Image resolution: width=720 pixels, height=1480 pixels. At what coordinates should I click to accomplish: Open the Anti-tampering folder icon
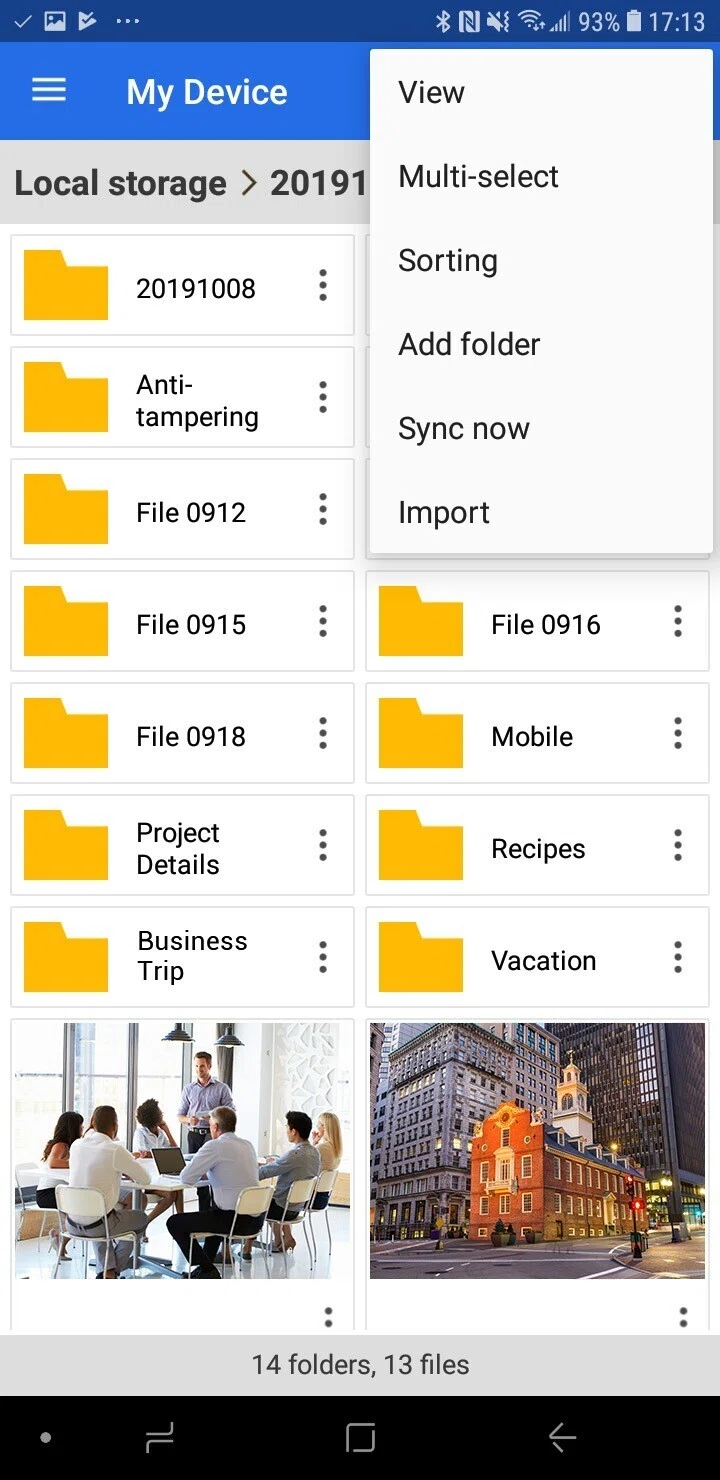pyautogui.click(x=66, y=397)
